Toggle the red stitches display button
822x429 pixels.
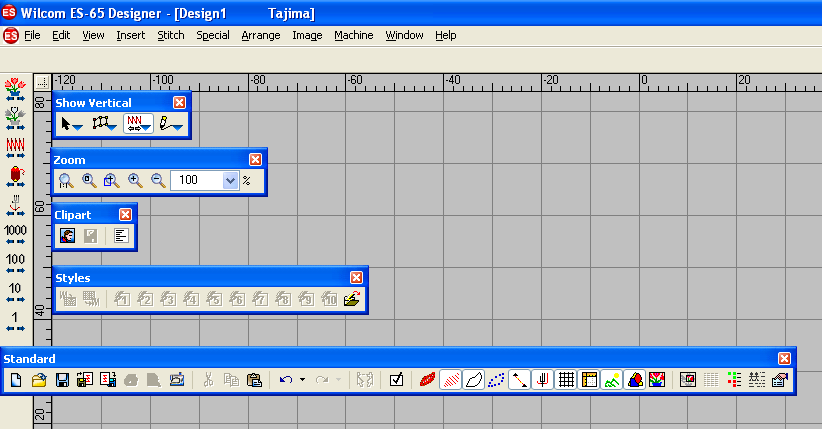(x=450, y=380)
